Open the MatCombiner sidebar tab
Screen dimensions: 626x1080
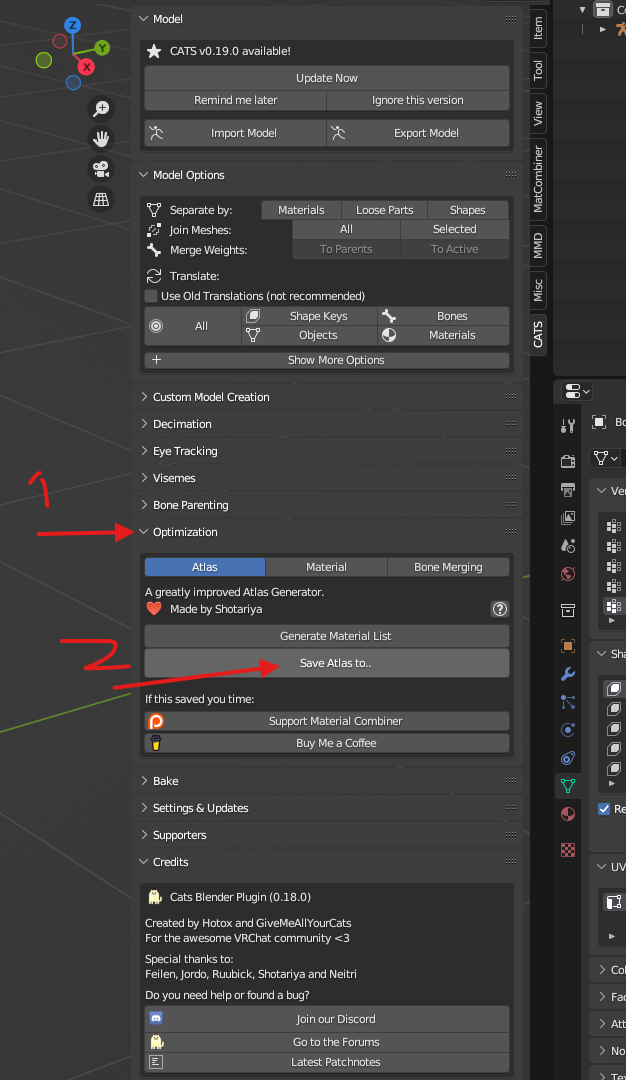[x=538, y=178]
